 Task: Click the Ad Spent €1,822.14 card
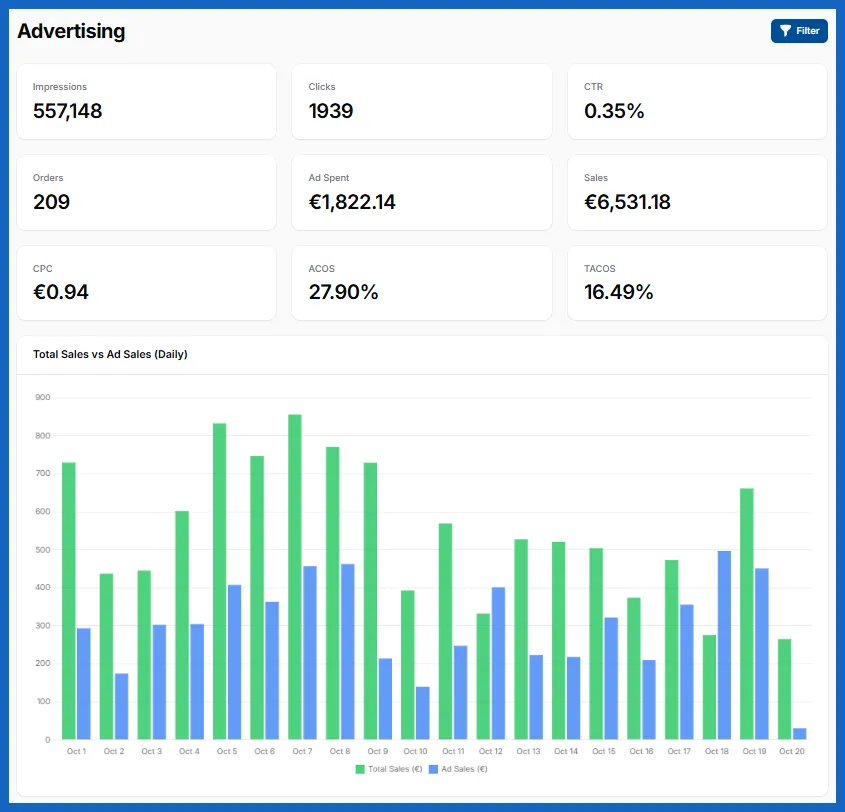422,192
